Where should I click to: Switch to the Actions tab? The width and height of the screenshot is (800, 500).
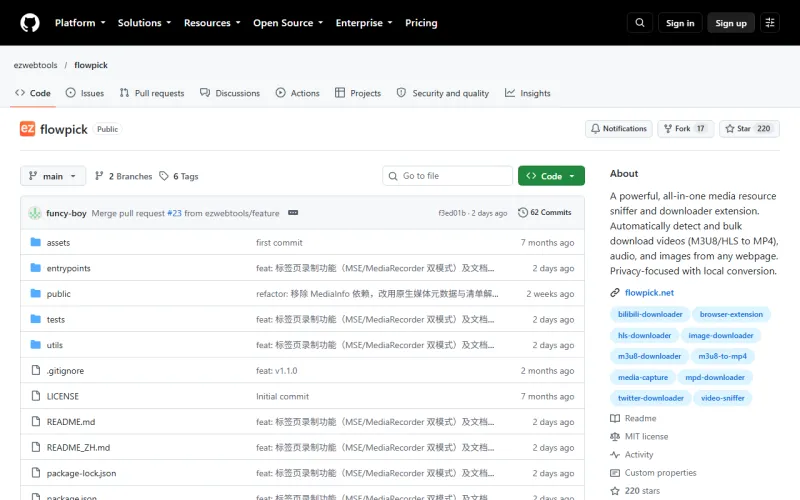297,93
